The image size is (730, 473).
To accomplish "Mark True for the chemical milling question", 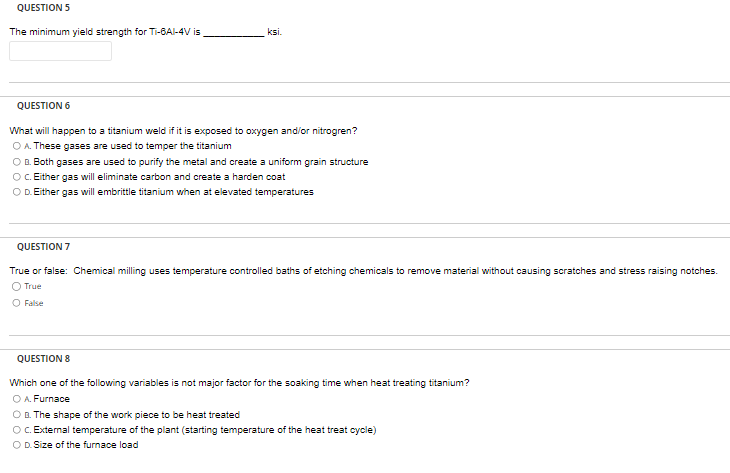I will point(17,286).
